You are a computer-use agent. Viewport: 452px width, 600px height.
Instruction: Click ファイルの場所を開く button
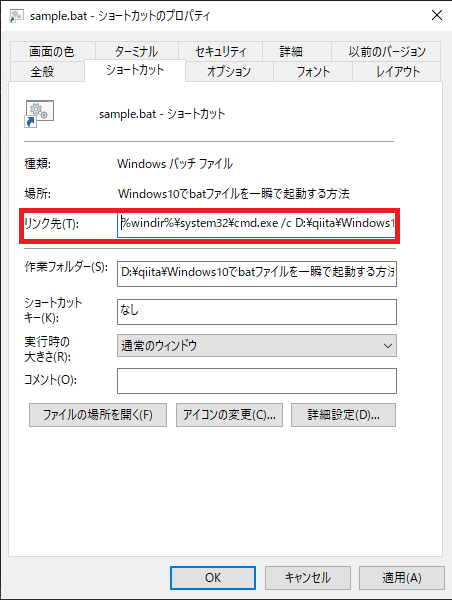coord(98,415)
